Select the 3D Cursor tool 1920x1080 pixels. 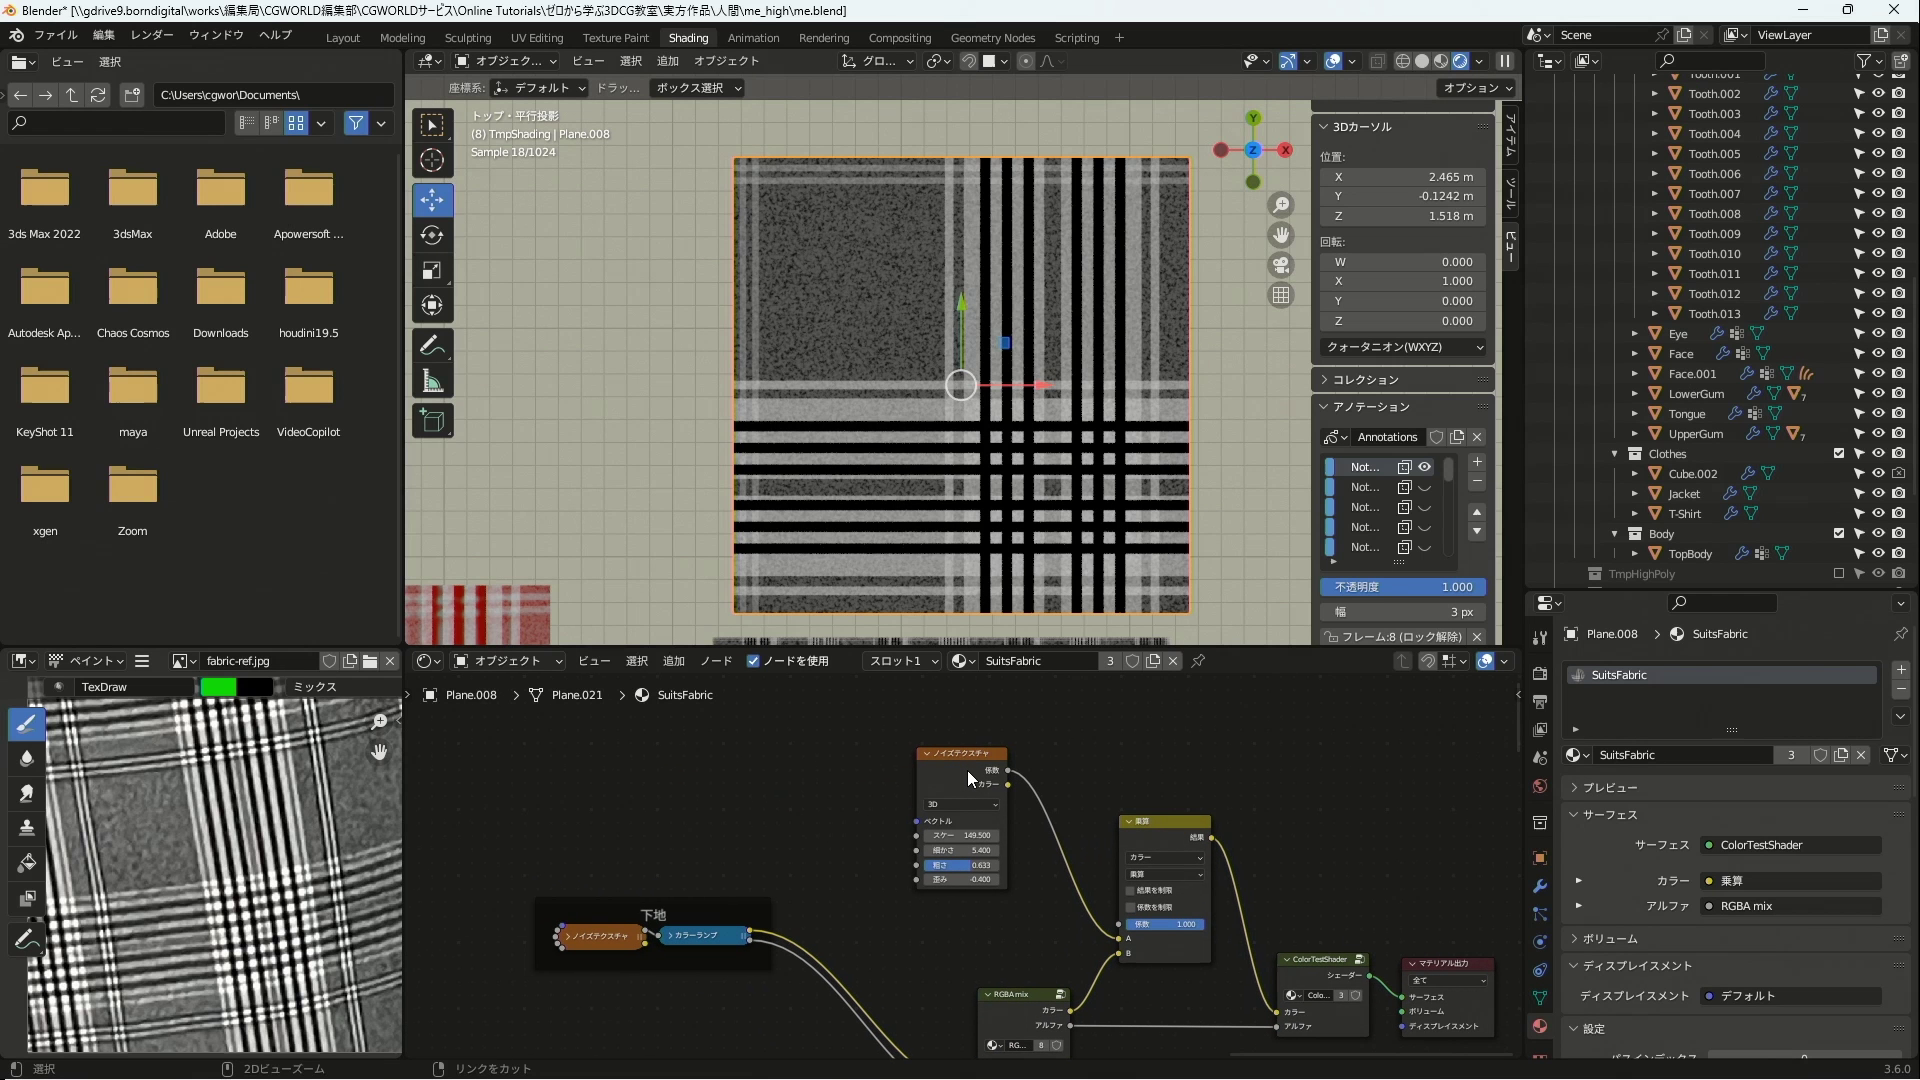pyautogui.click(x=432, y=160)
